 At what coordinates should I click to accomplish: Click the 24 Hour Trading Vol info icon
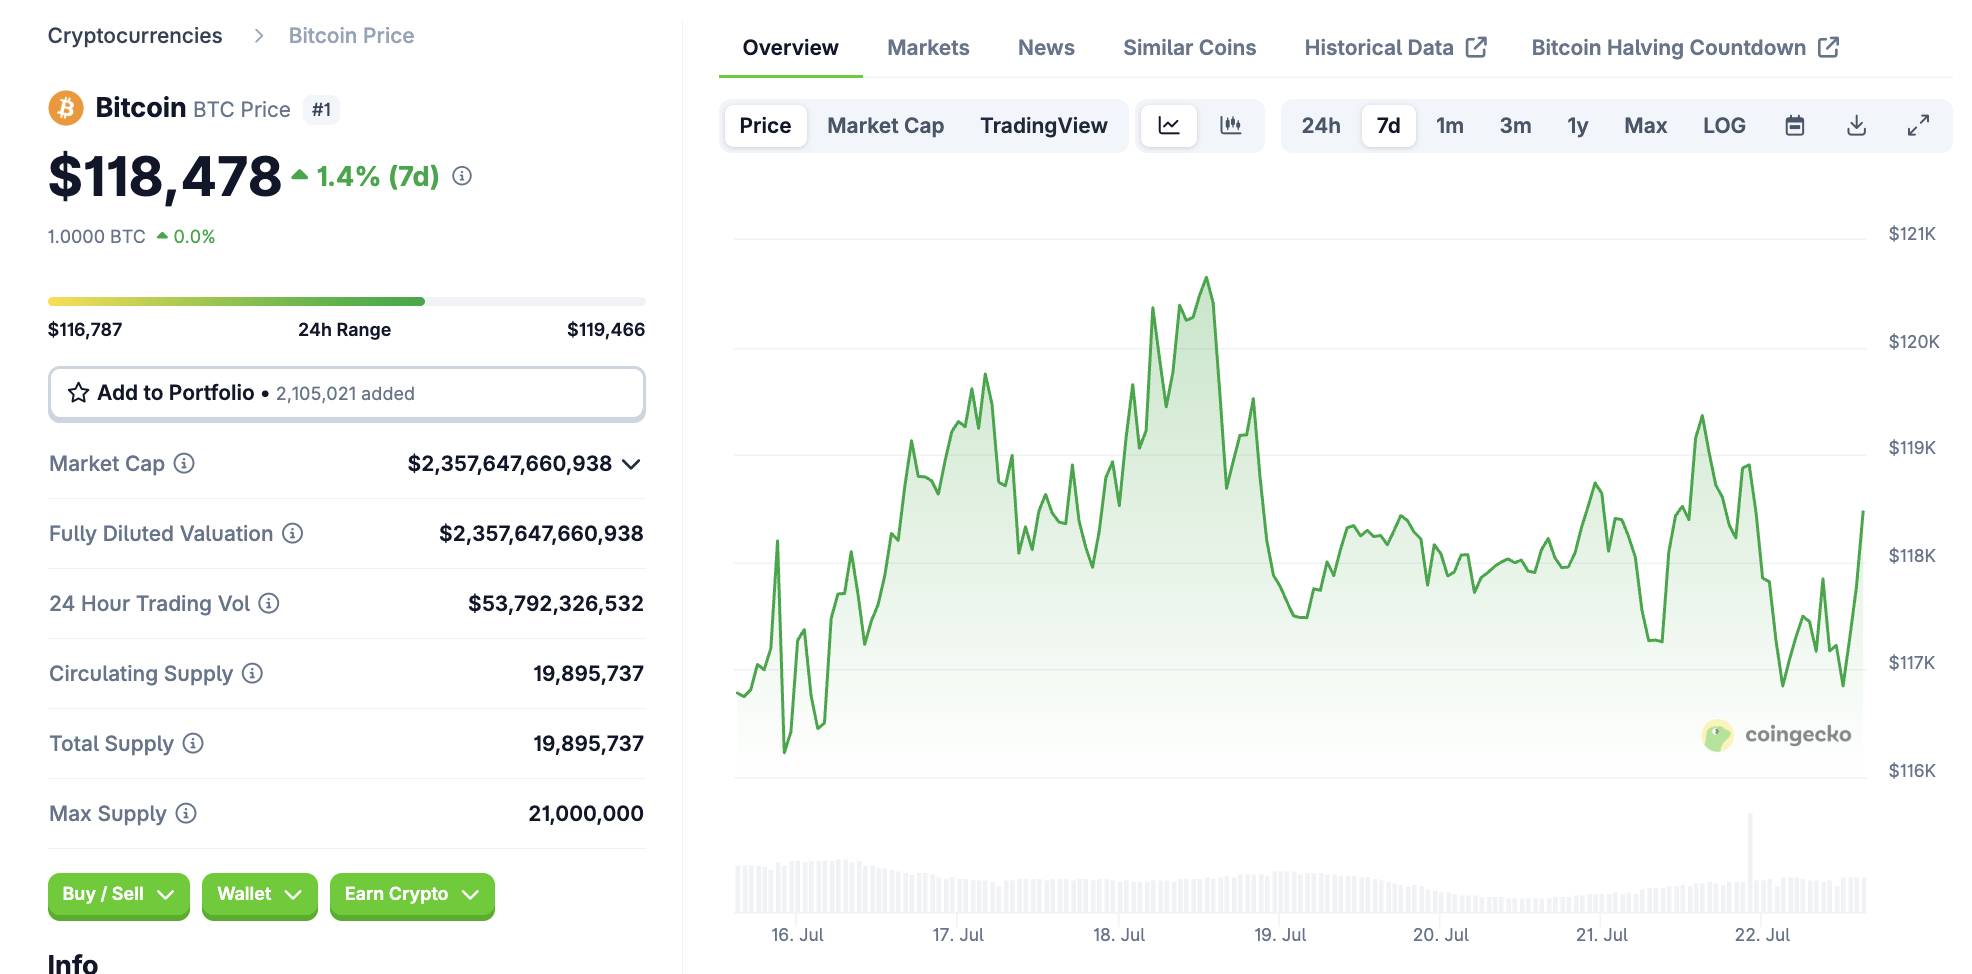coord(269,603)
